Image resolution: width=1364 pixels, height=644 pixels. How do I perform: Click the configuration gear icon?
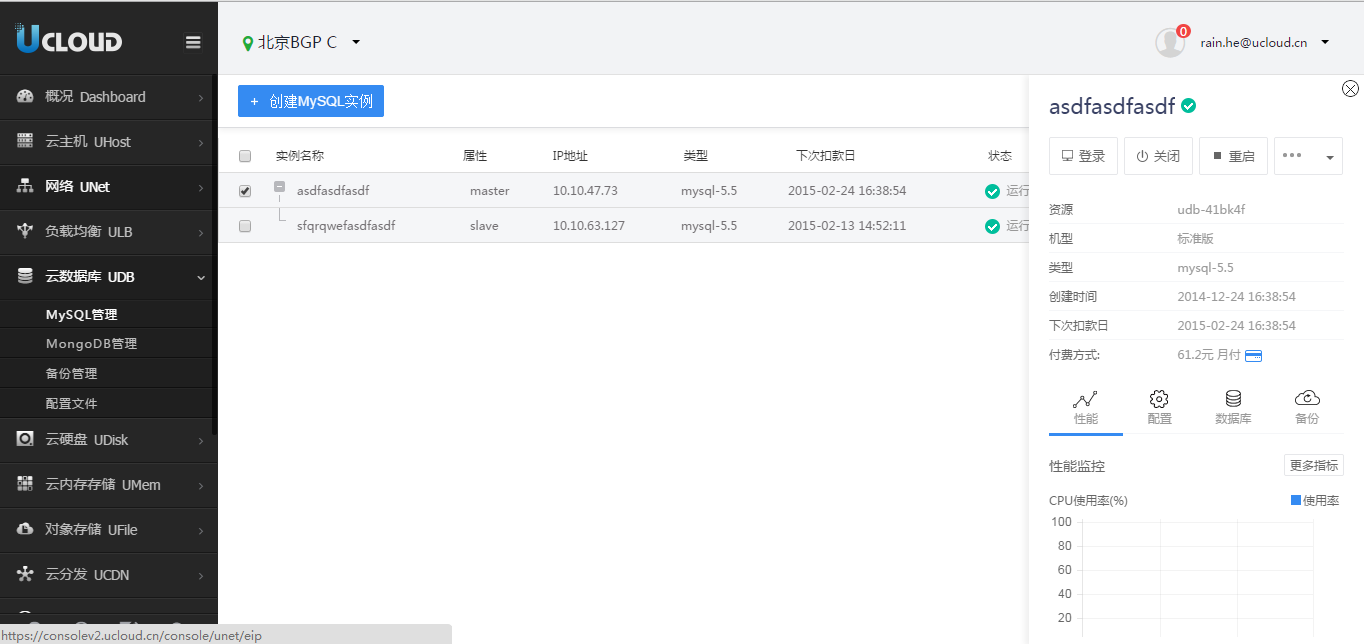pyautogui.click(x=1159, y=399)
